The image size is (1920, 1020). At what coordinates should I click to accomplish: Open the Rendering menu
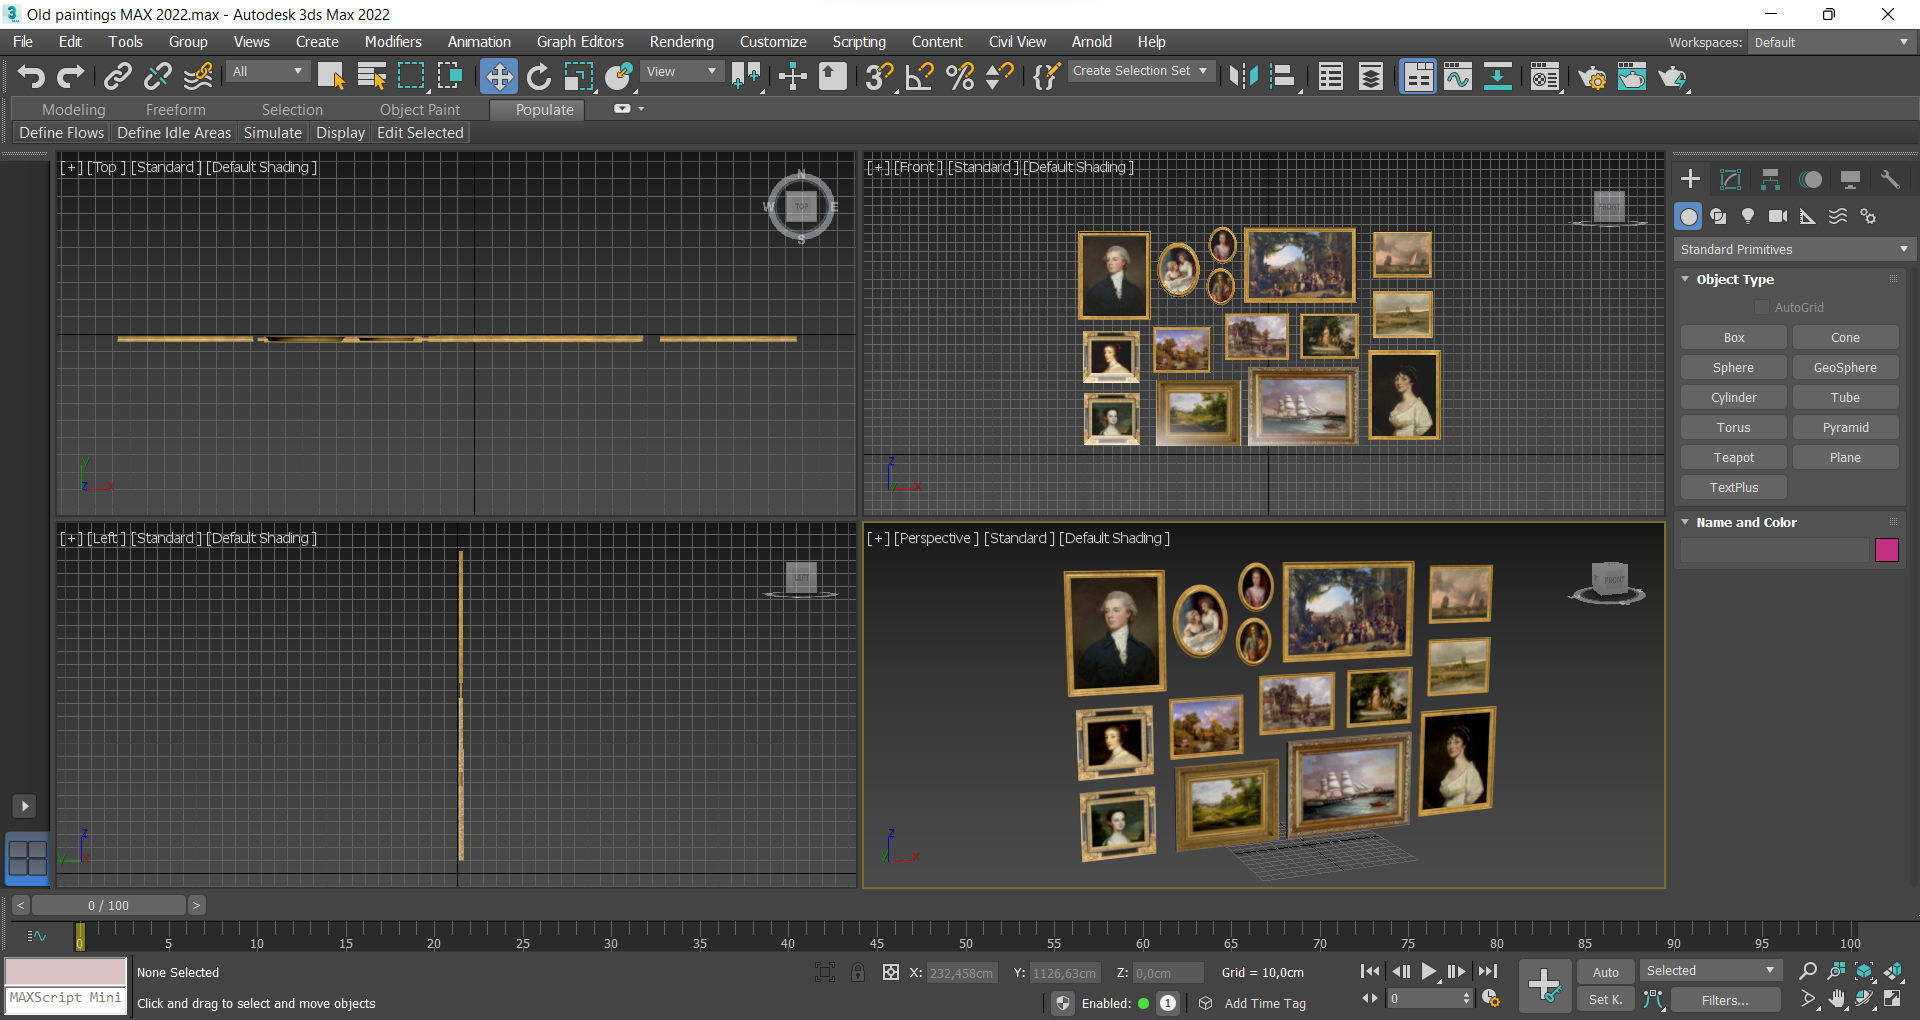tap(681, 42)
